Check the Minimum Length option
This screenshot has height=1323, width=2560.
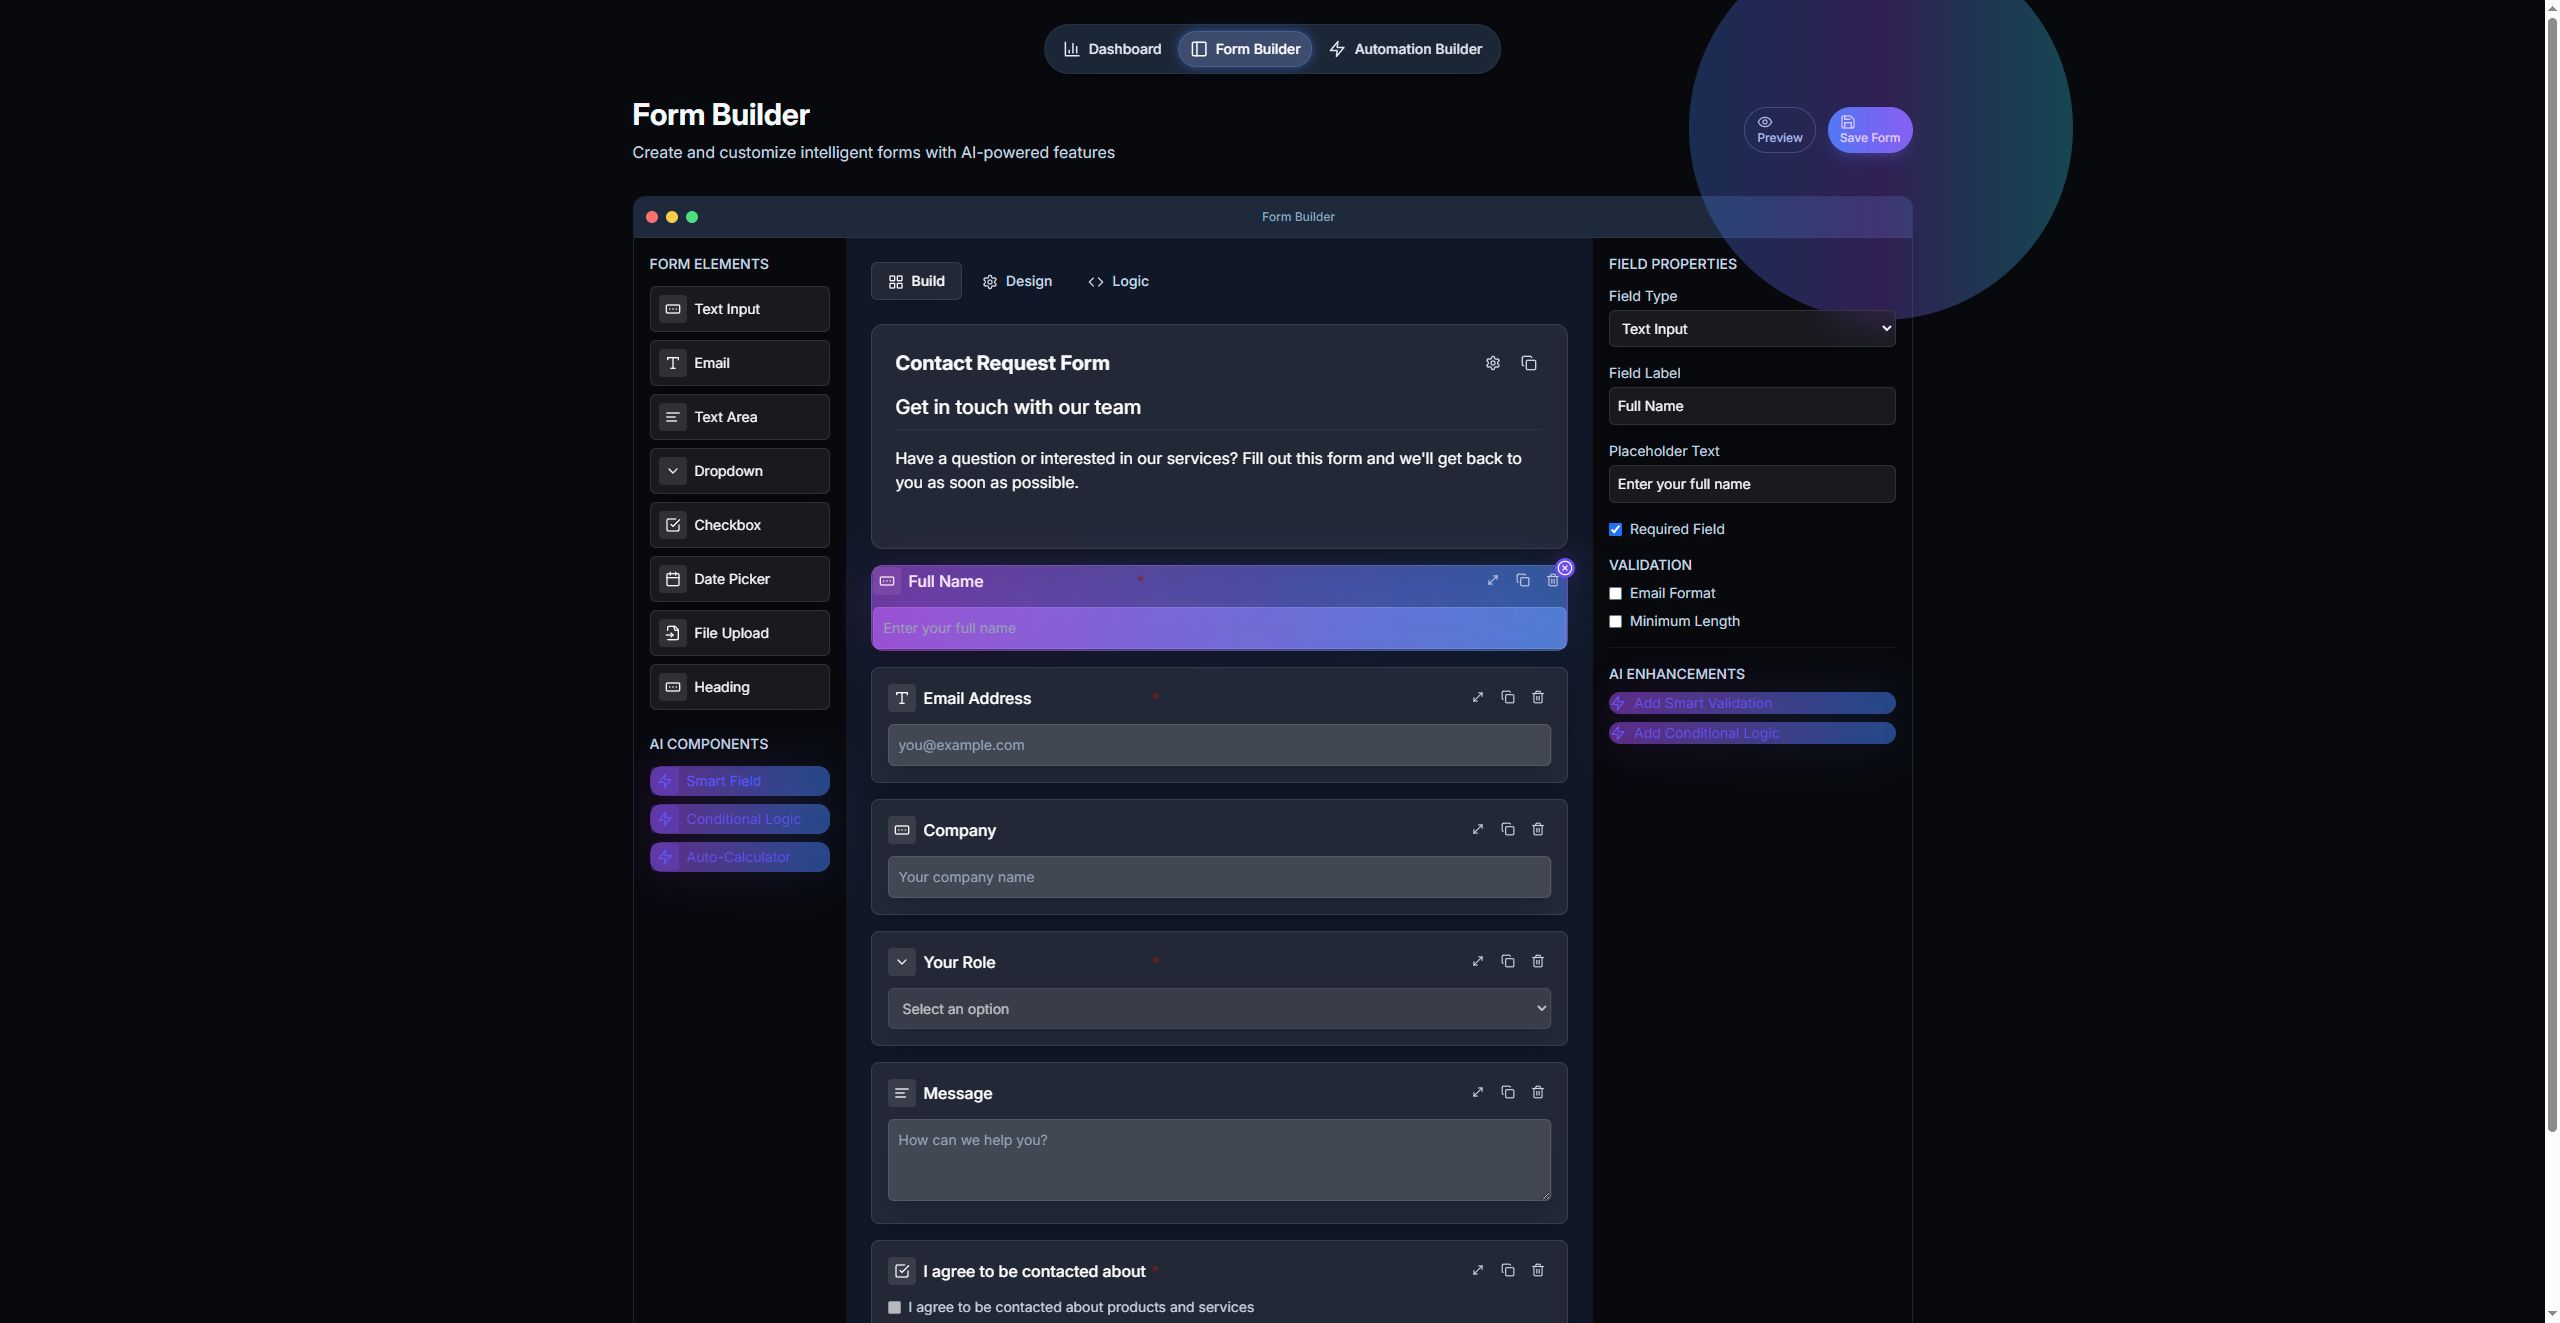click(x=1615, y=621)
